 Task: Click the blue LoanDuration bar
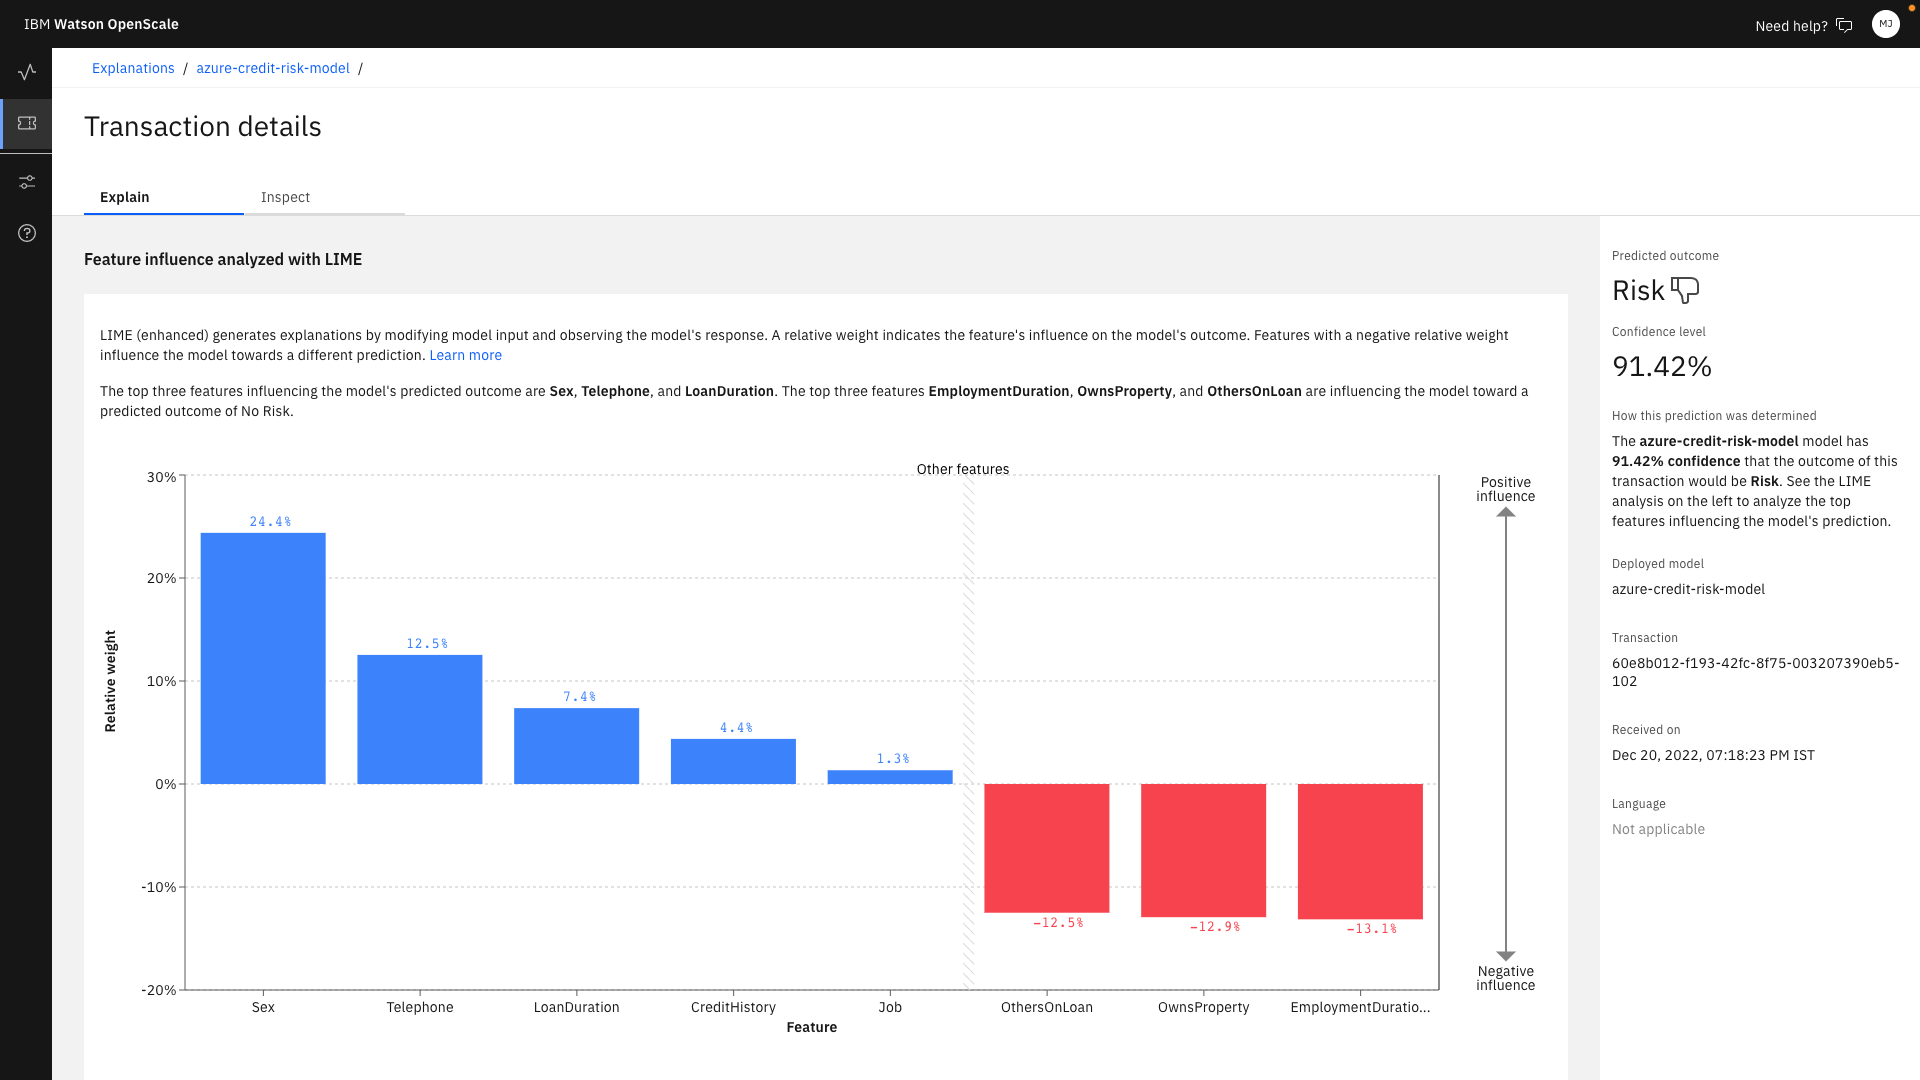click(x=576, y=746)
